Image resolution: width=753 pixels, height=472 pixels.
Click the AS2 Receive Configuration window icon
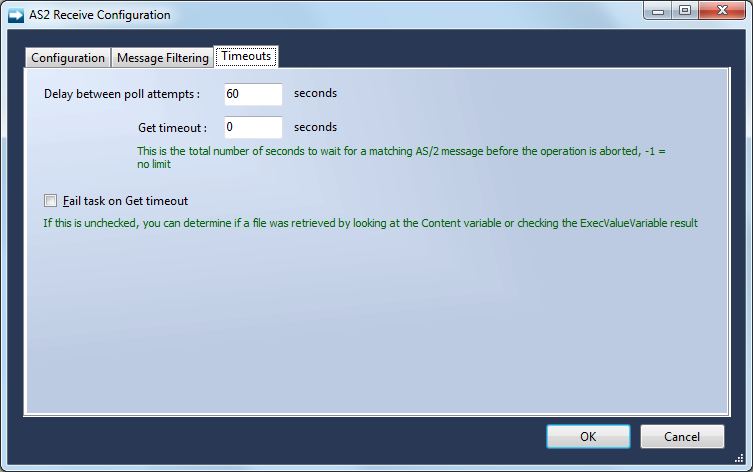click(x=15, y=15)
